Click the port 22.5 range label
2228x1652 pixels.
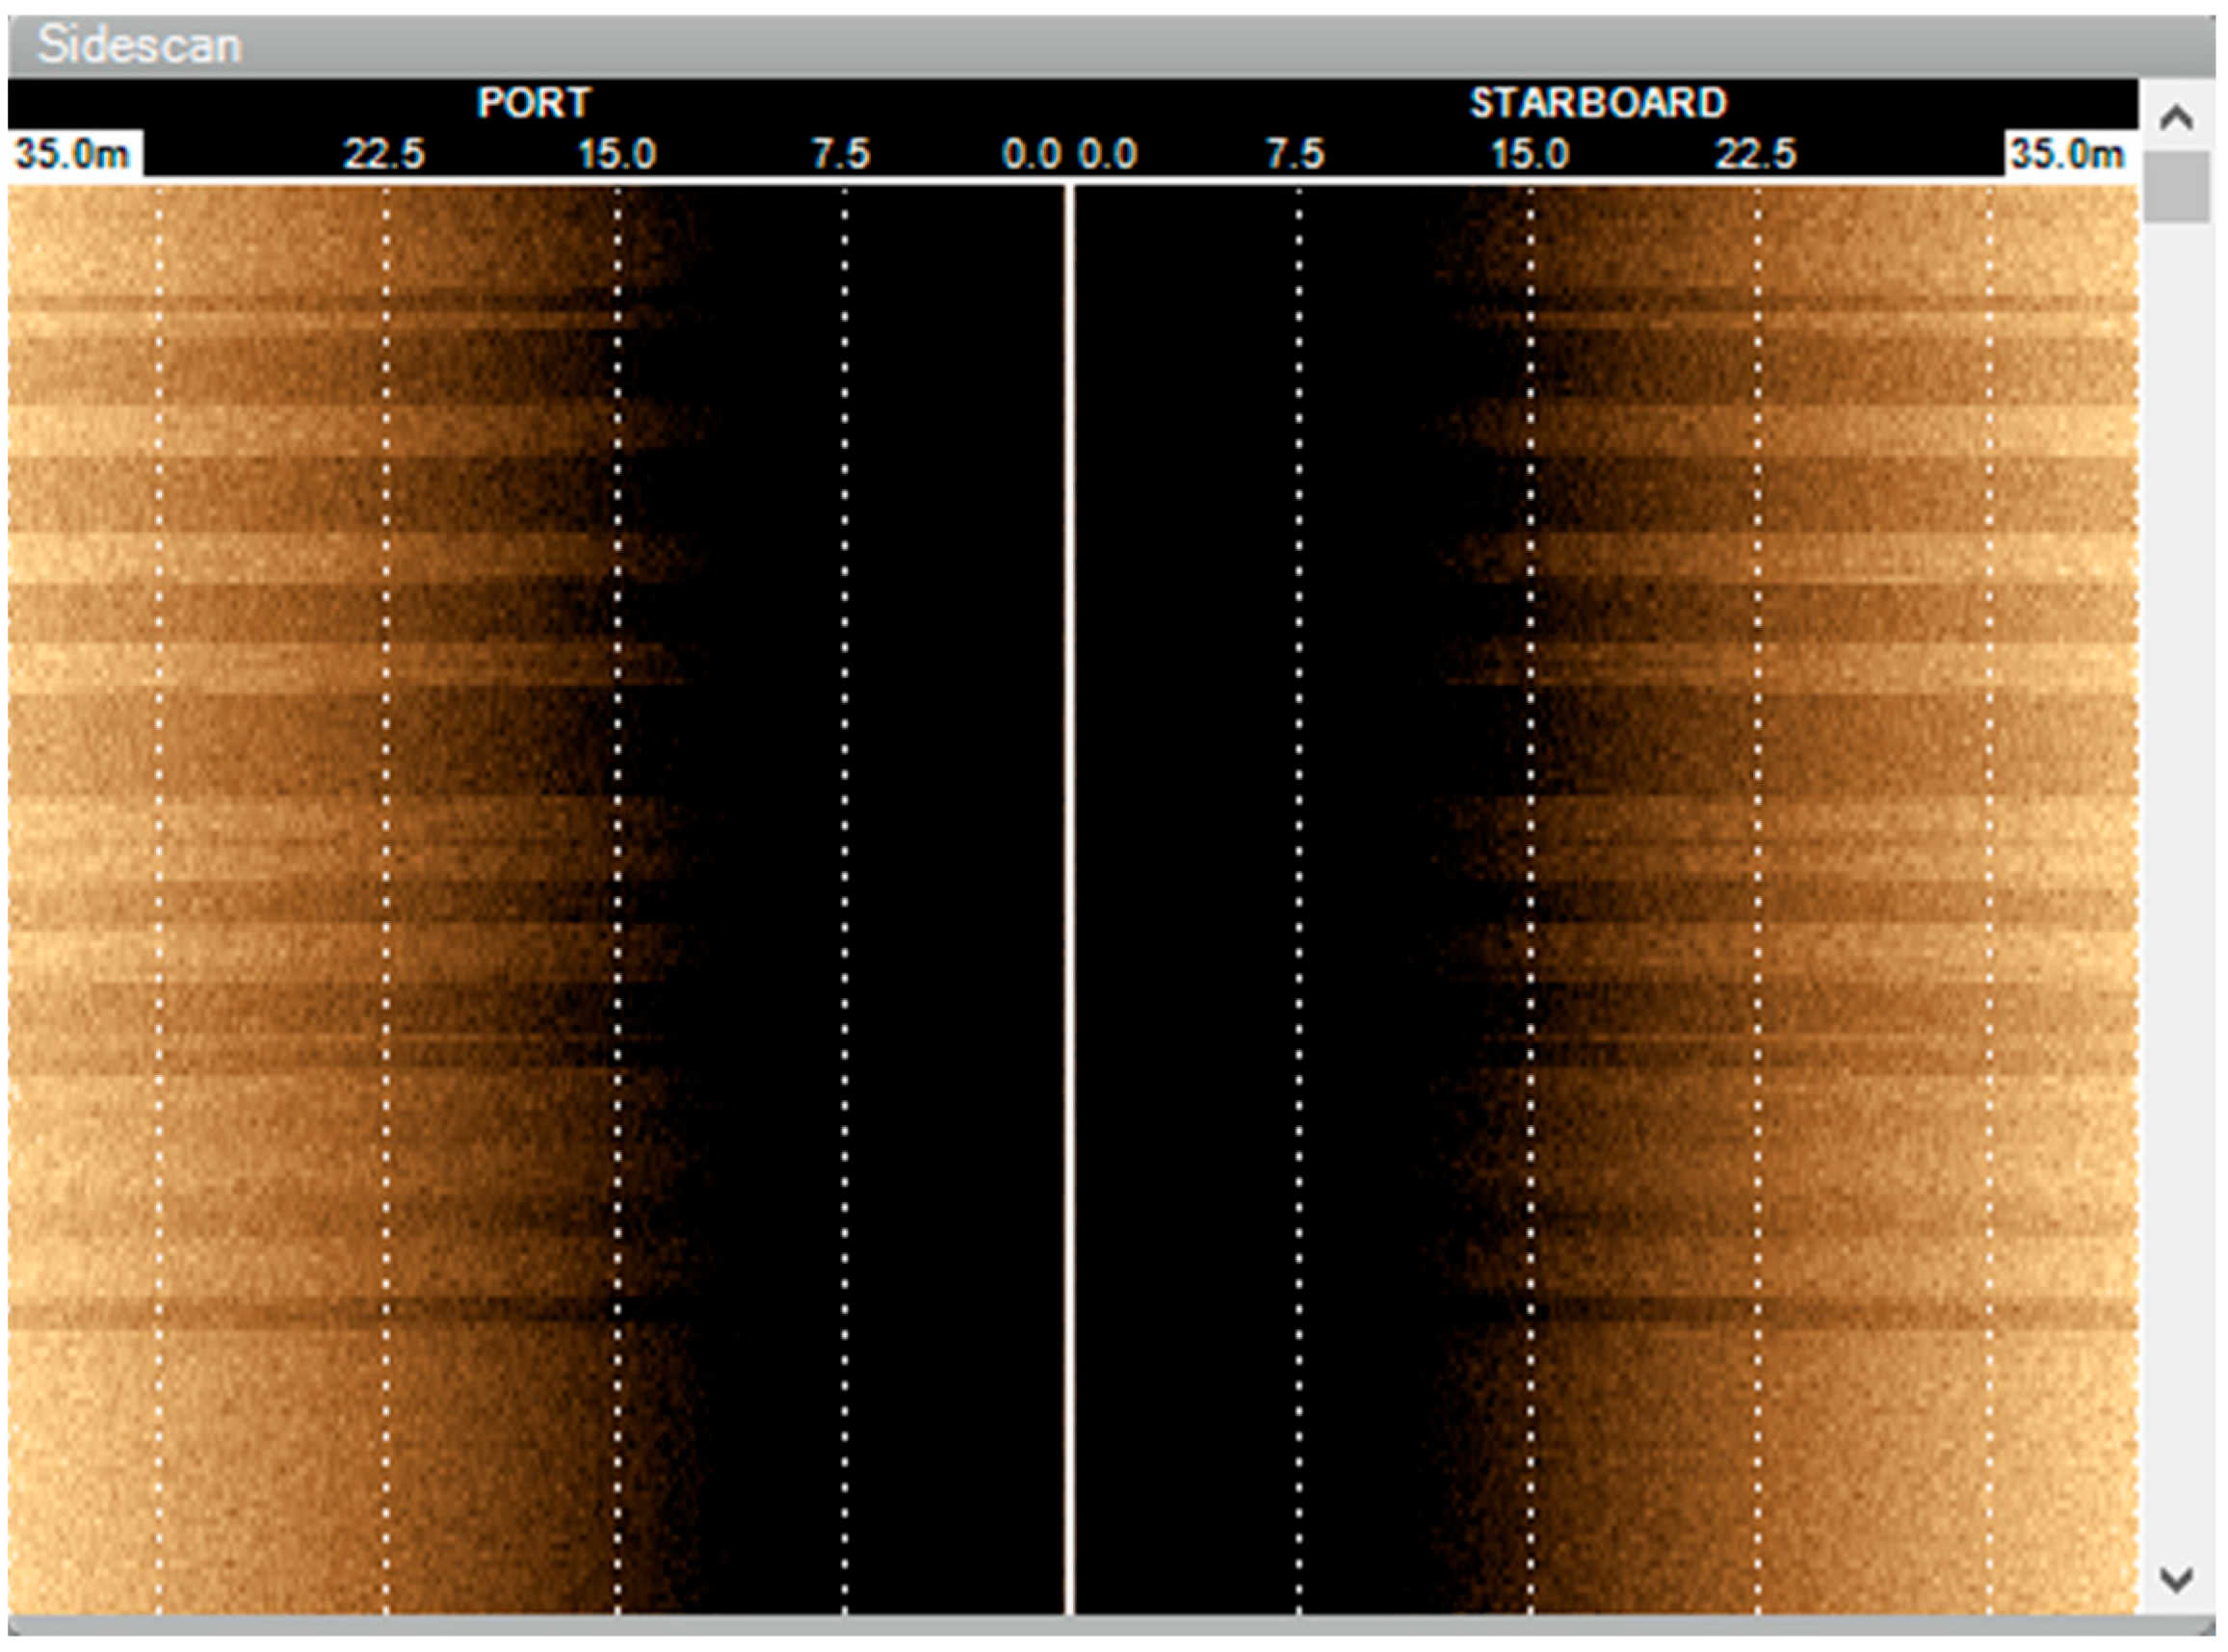click(x=384, y=154)
